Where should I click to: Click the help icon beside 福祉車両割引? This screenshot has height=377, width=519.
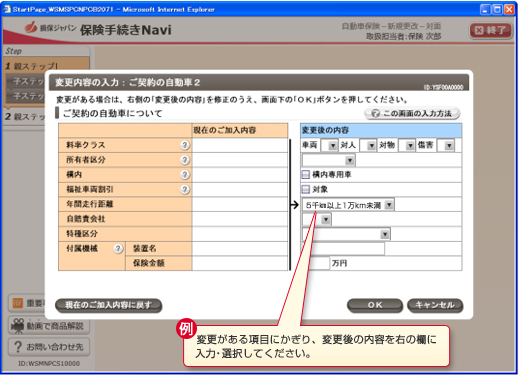(x=185, y=189)
